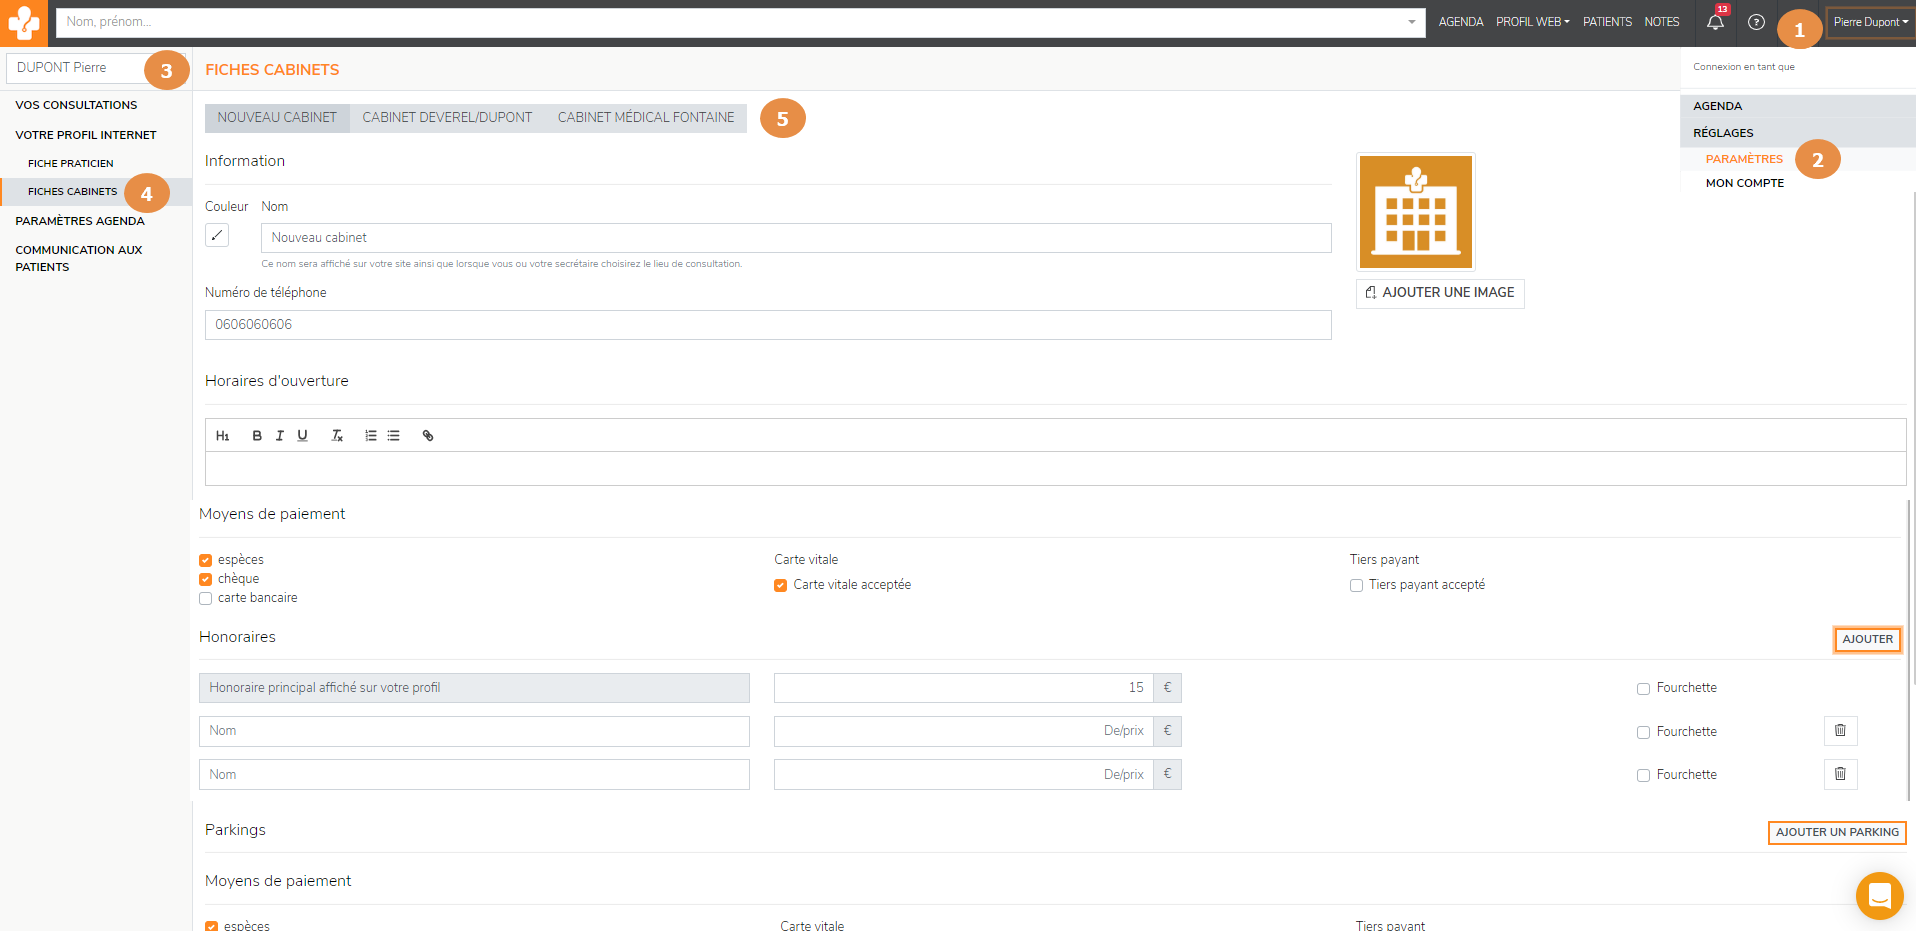Switch to the Cabinet Médical Fontaine tab

coord(646,118)
